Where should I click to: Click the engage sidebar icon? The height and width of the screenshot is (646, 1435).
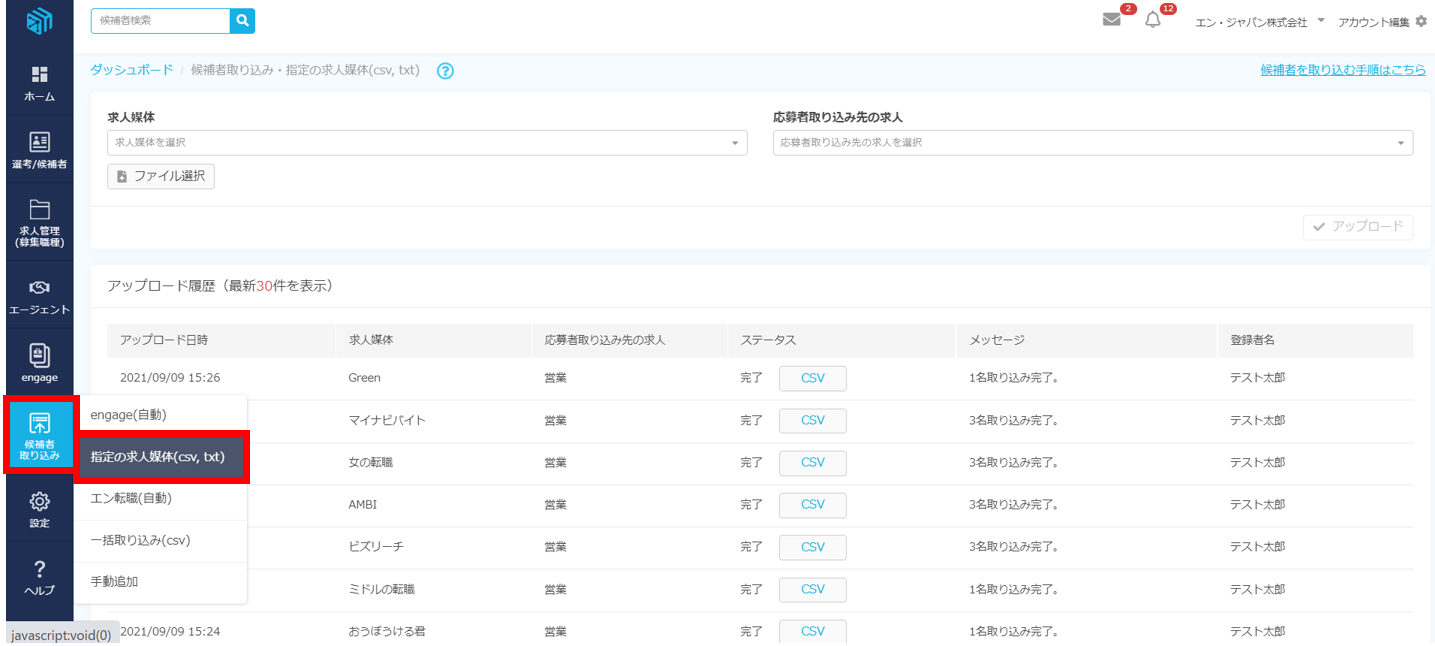(39, 356)
